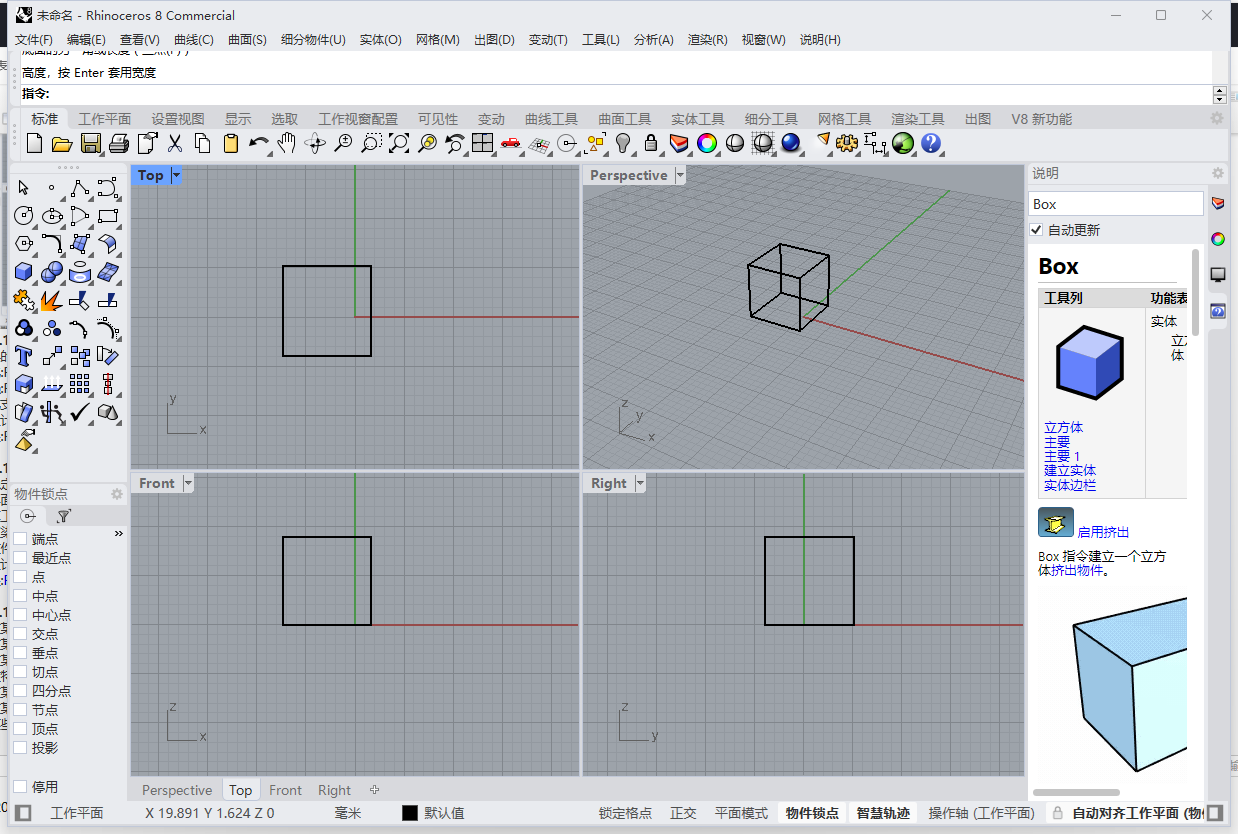Image resolution: width=1238 pixels, height=834 pixels.
Task: Select the Front viewport tab at bottom
Action: coord(285,790)
